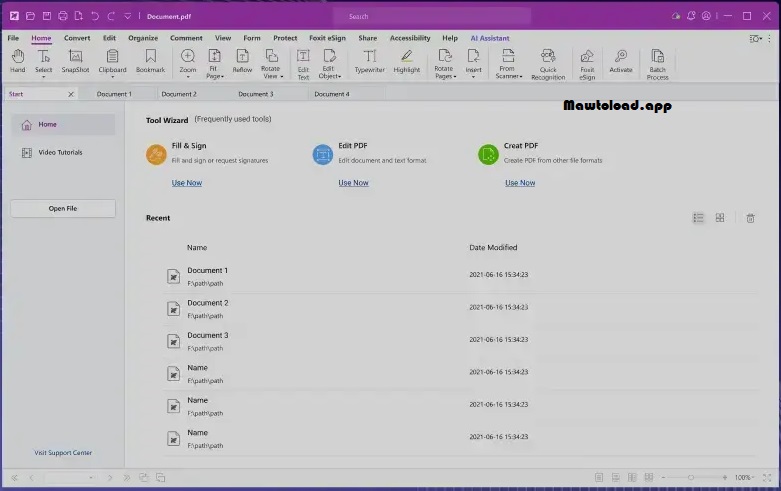The width and height of the screenshot is (781, 491).
Task: Click the Open File button
Action: [x=63, y=208]
